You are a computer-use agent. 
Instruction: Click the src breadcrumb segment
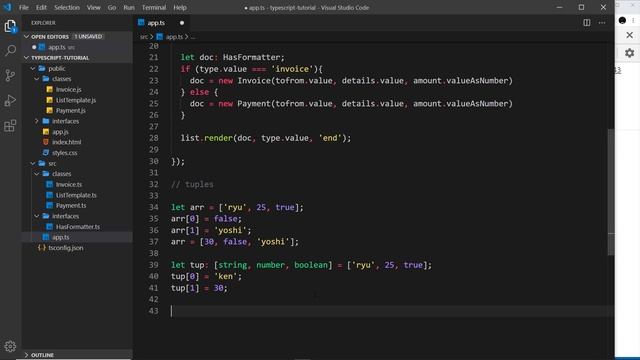click(144, 37)
